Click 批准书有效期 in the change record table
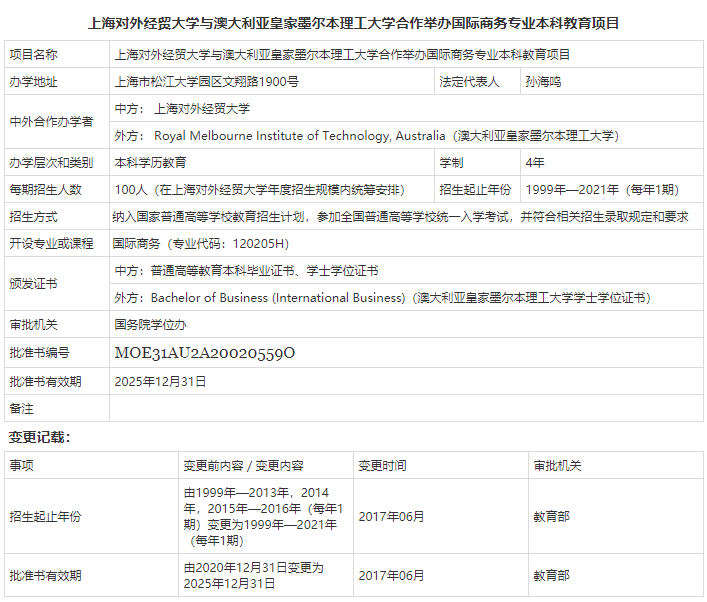The image size is (707, 602). tap(45, 575)
